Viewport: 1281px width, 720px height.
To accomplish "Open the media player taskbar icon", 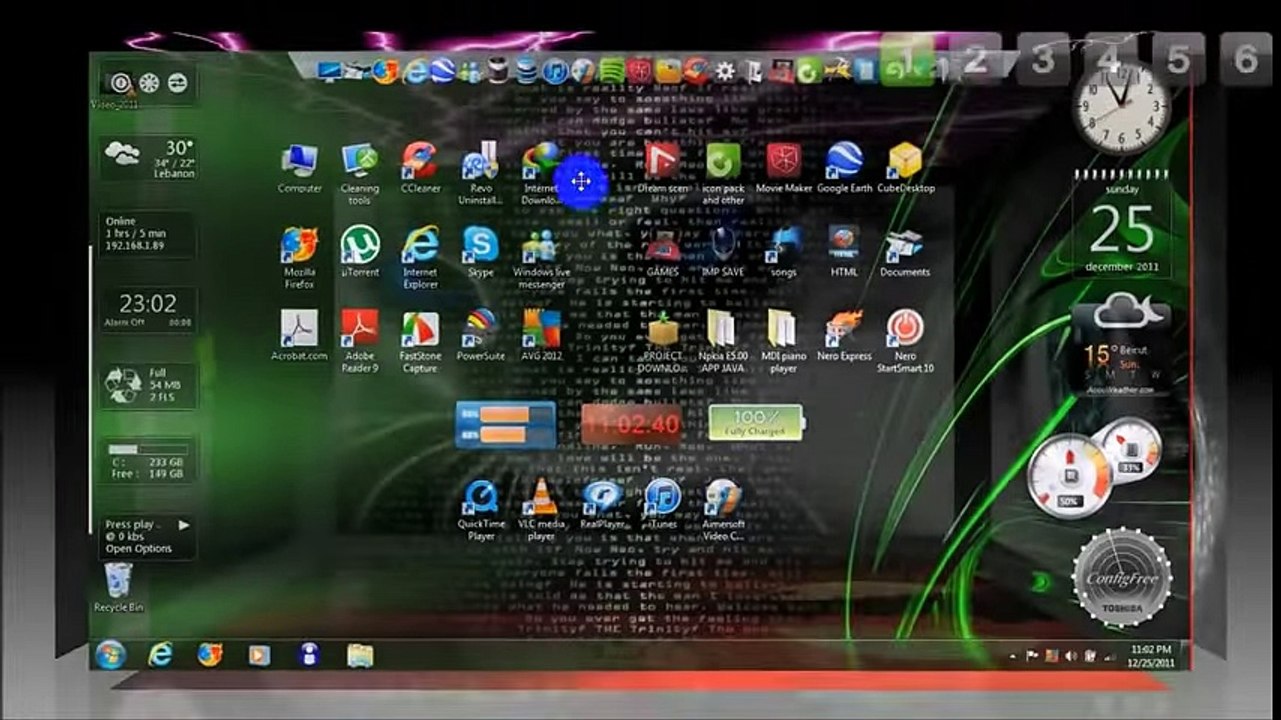I will 259,655.
